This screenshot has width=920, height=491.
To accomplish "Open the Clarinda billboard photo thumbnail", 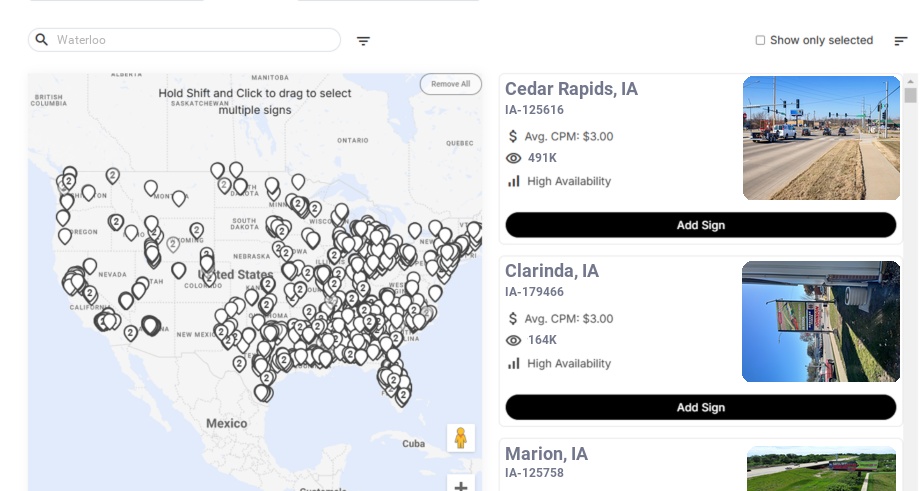I will (x=821, y=321).
